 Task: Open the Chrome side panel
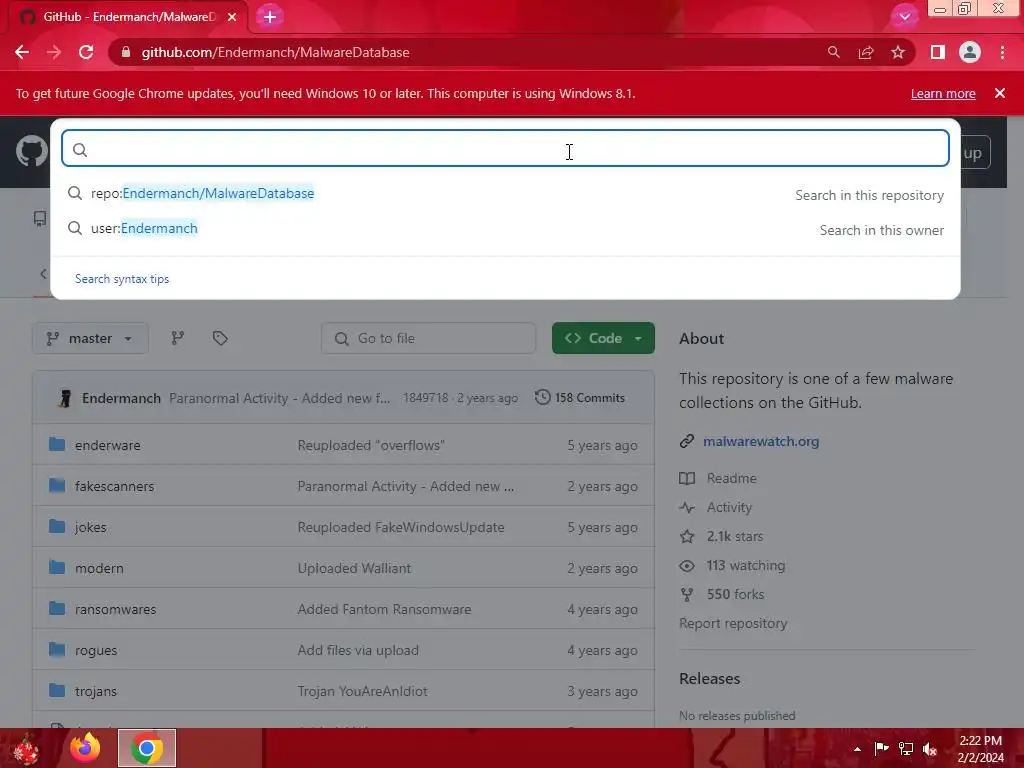[x=937, y=52]
